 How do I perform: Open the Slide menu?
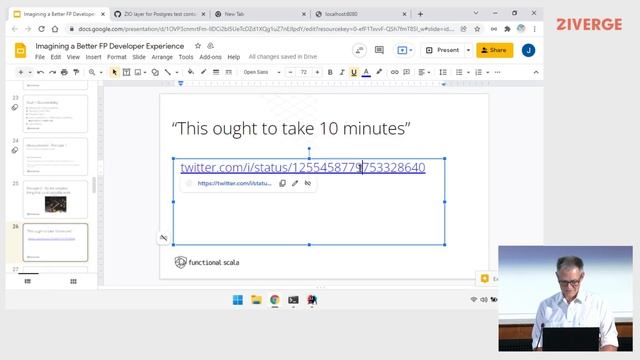pyautogui.click(x=139, y=57)
